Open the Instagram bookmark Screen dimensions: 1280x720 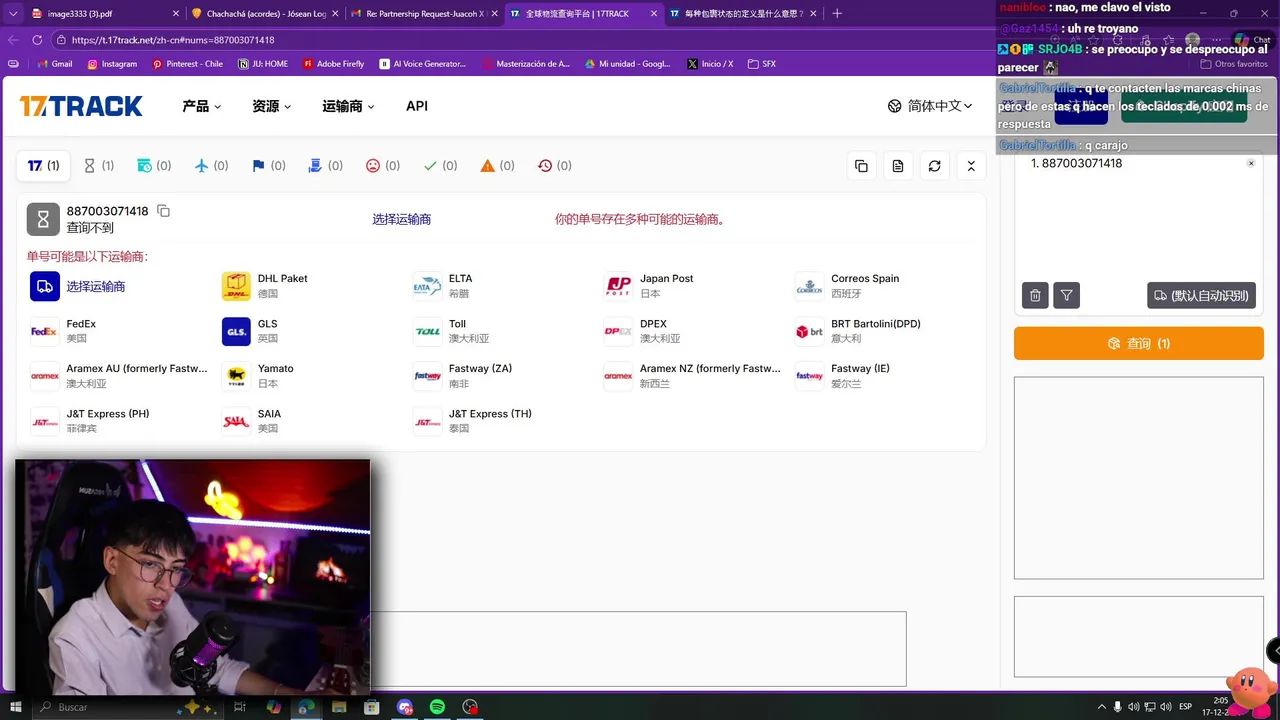pos(112,63)
